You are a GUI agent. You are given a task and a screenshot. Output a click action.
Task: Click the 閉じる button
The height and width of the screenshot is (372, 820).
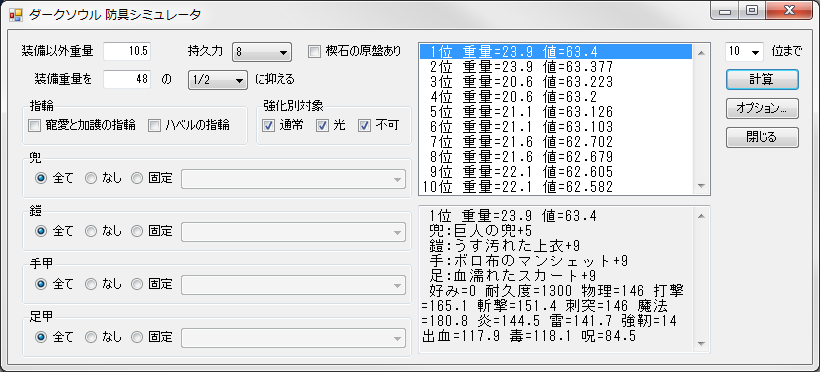762,137
